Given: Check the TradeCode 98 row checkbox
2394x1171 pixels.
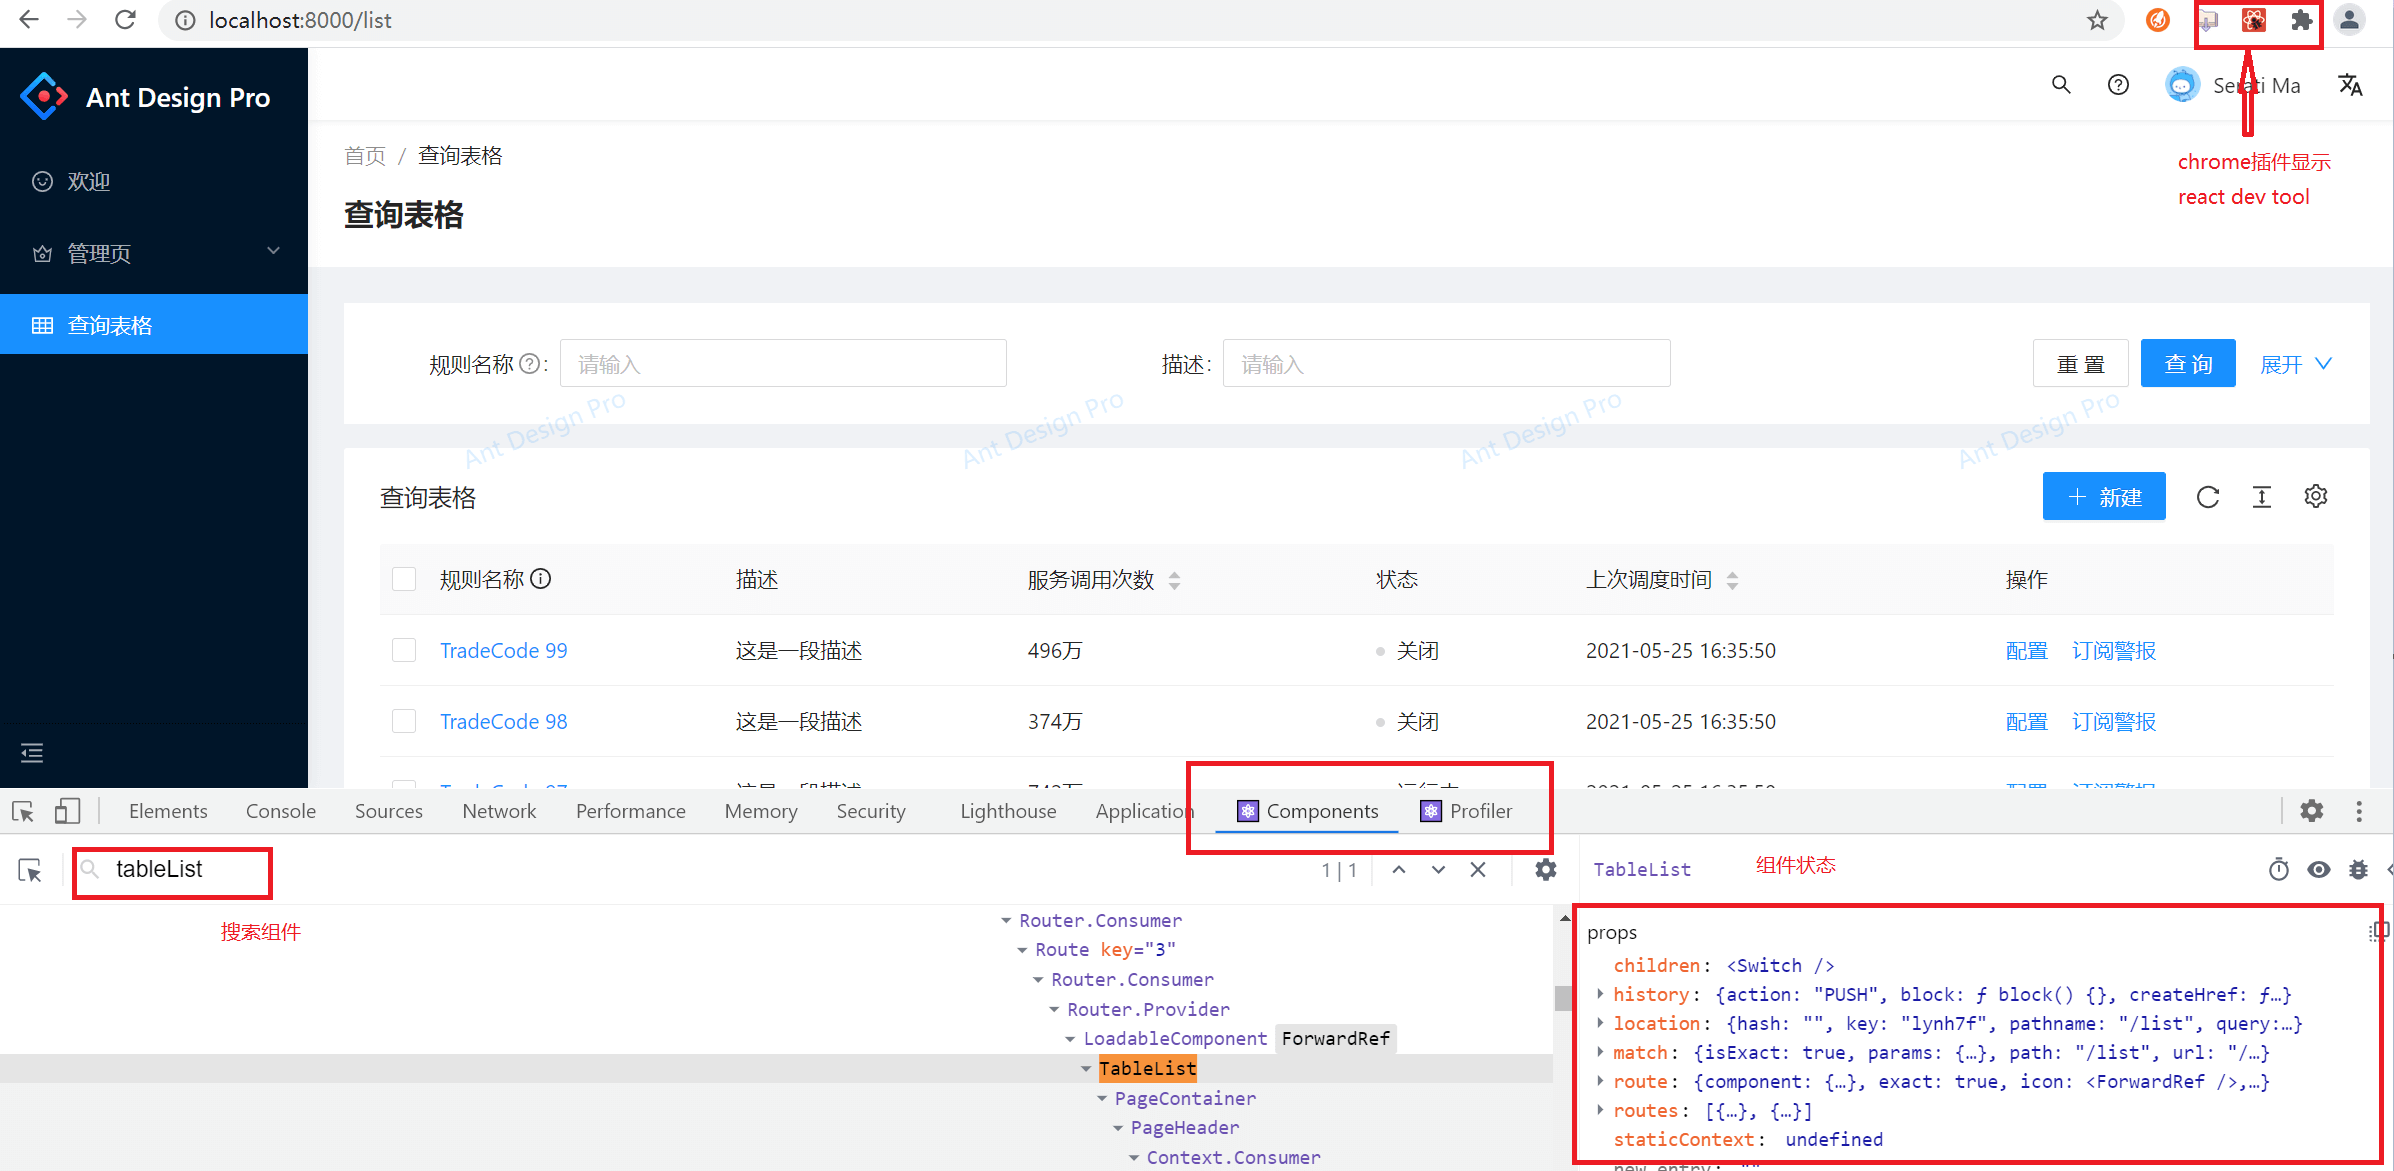Looking at the screenshot, I should tap(404, 722).
